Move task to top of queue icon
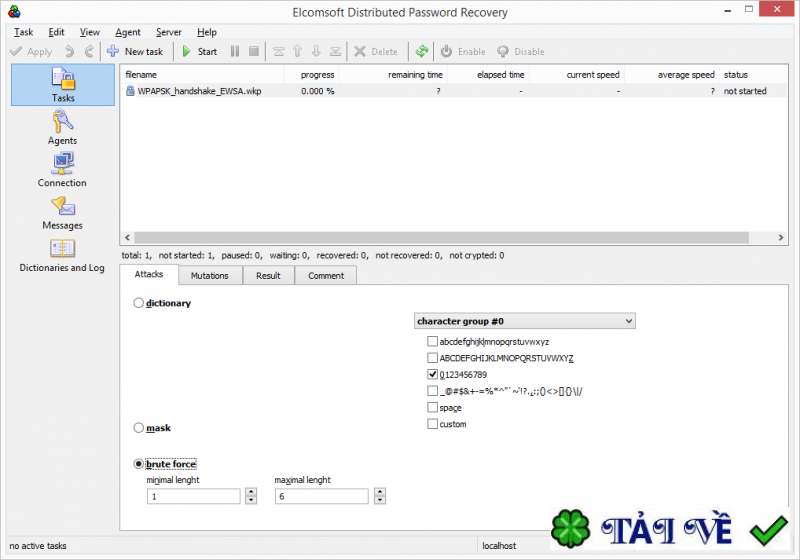Screen dimensions: 800x560 tap(279, 52)
